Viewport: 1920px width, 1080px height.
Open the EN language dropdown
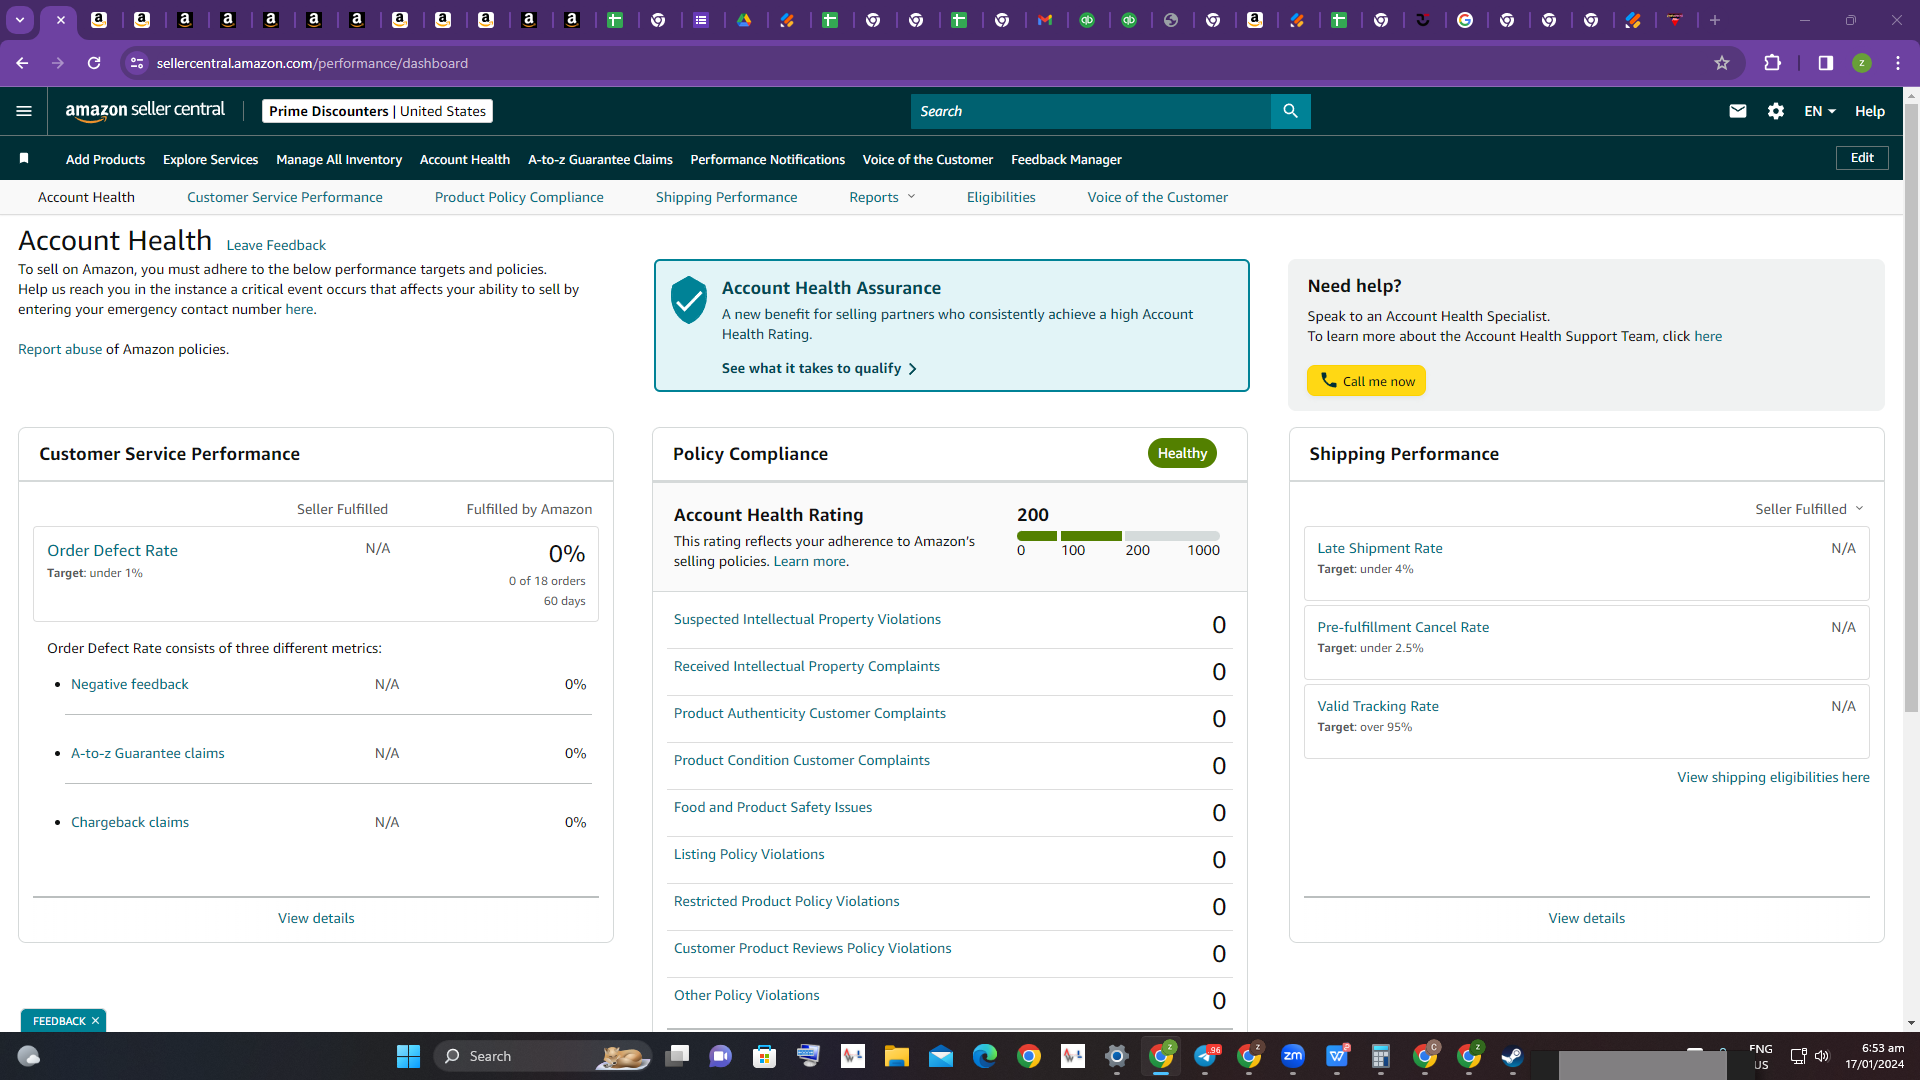pos(1820,111)
